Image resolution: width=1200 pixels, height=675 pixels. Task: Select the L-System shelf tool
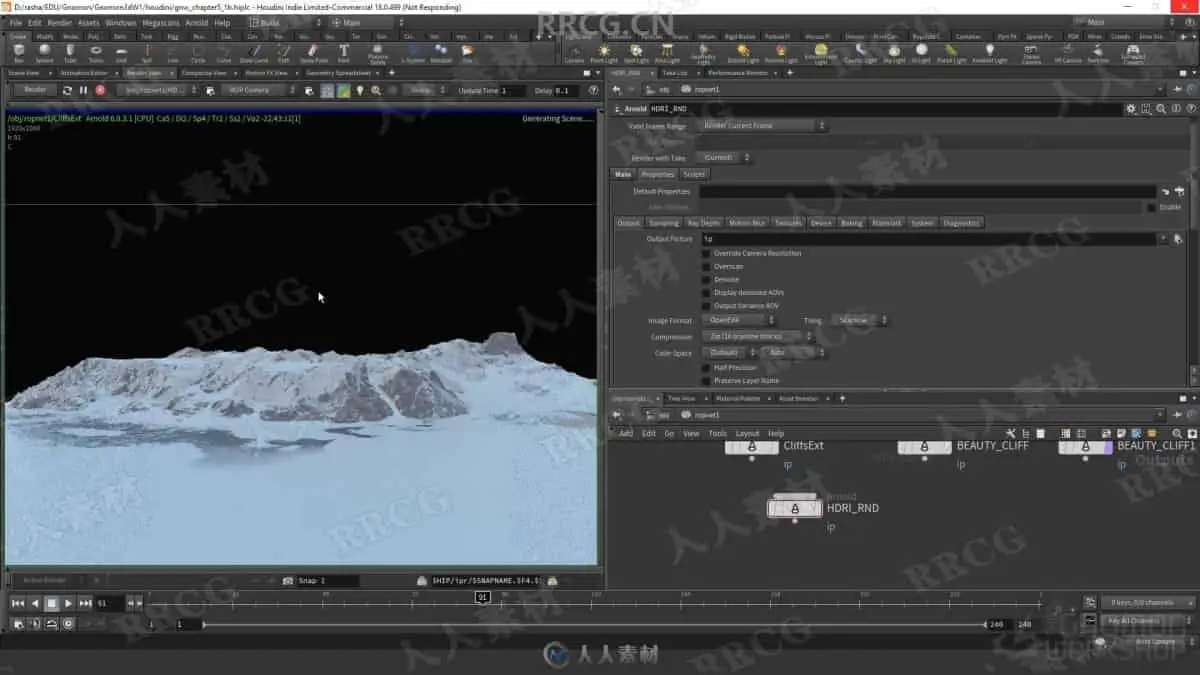[412, 52]
